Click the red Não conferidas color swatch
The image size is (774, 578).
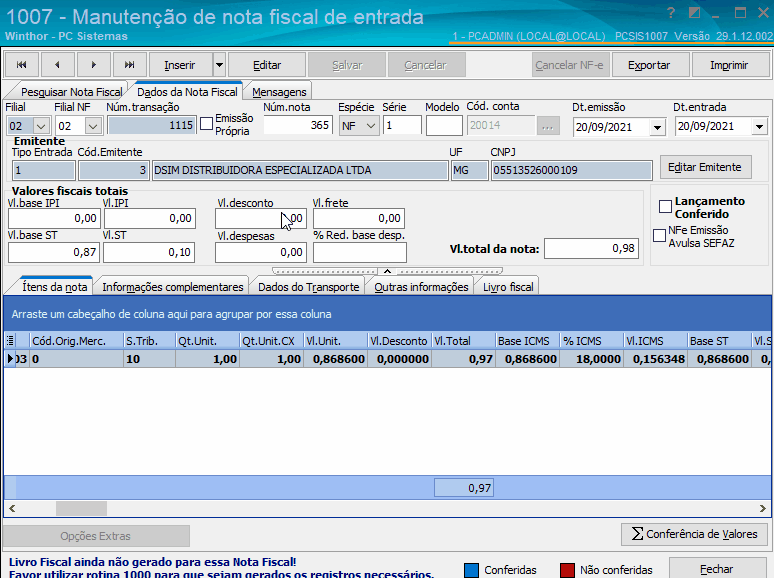pos(568,570)
